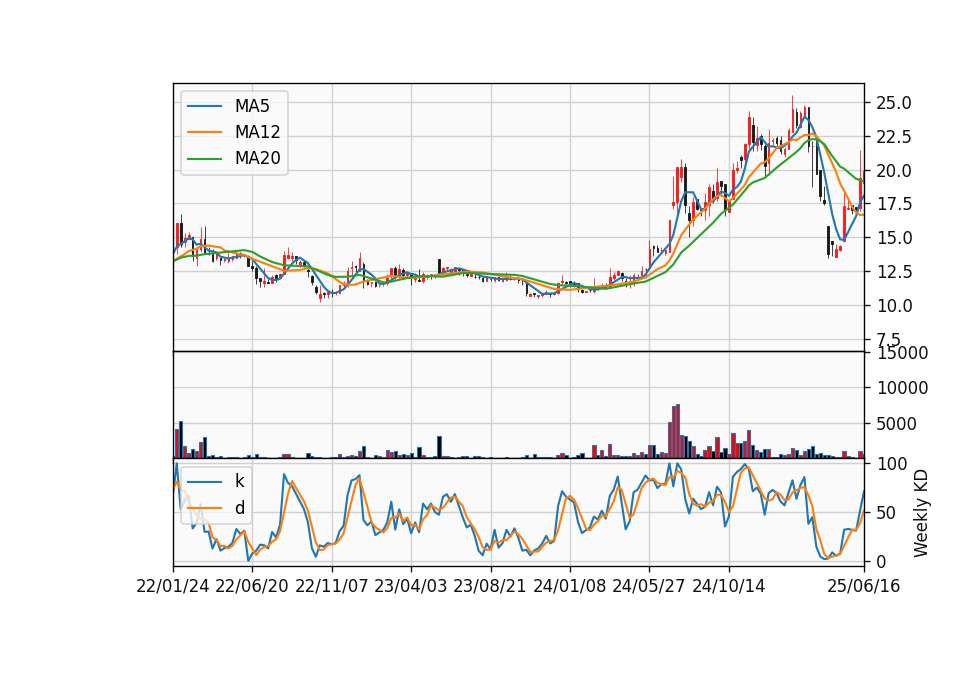Click the MA12 legend label
Screen dimensions: 960x690
pos(257,132)
